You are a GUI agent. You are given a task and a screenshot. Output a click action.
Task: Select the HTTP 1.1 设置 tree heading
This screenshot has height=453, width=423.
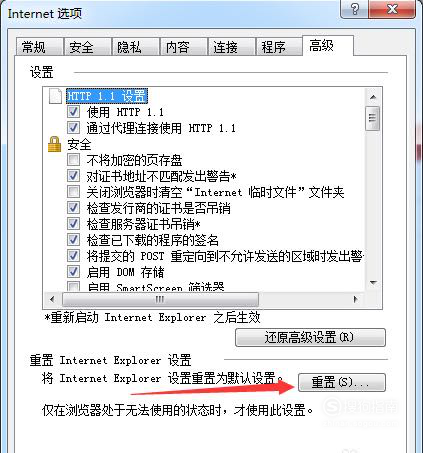[107, 96]
